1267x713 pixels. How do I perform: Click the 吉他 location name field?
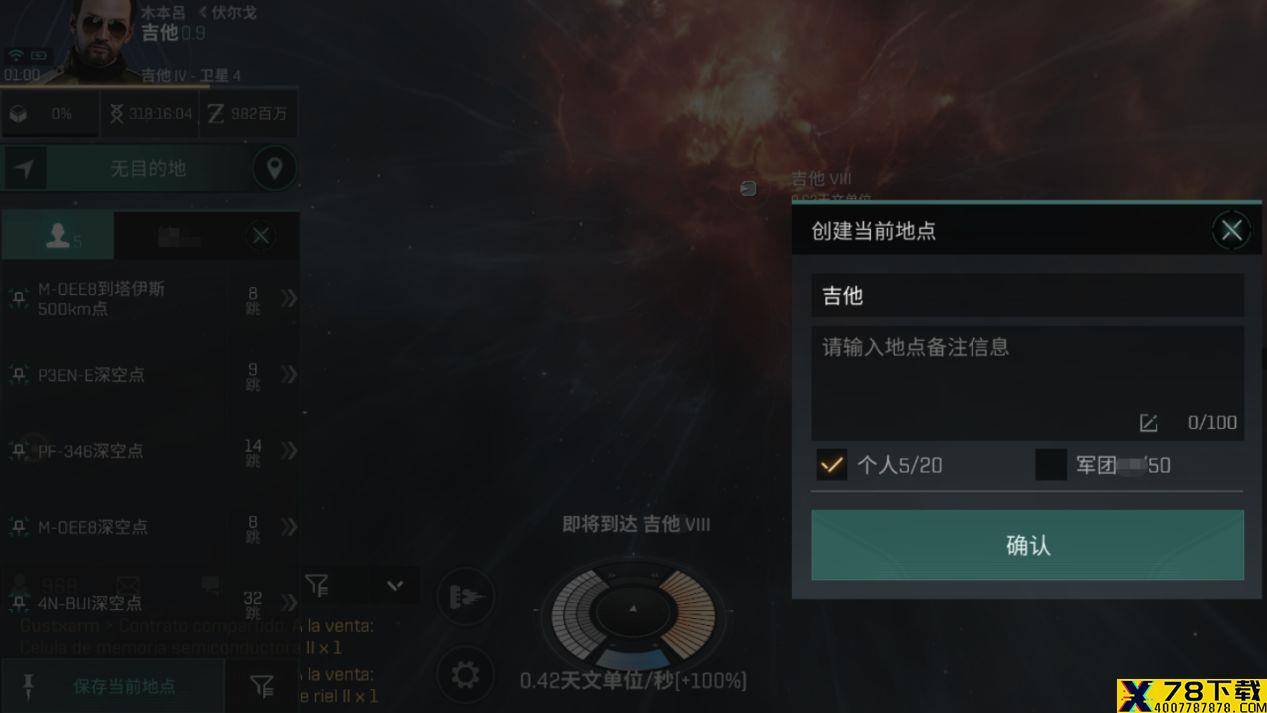tap(1027, 296)
